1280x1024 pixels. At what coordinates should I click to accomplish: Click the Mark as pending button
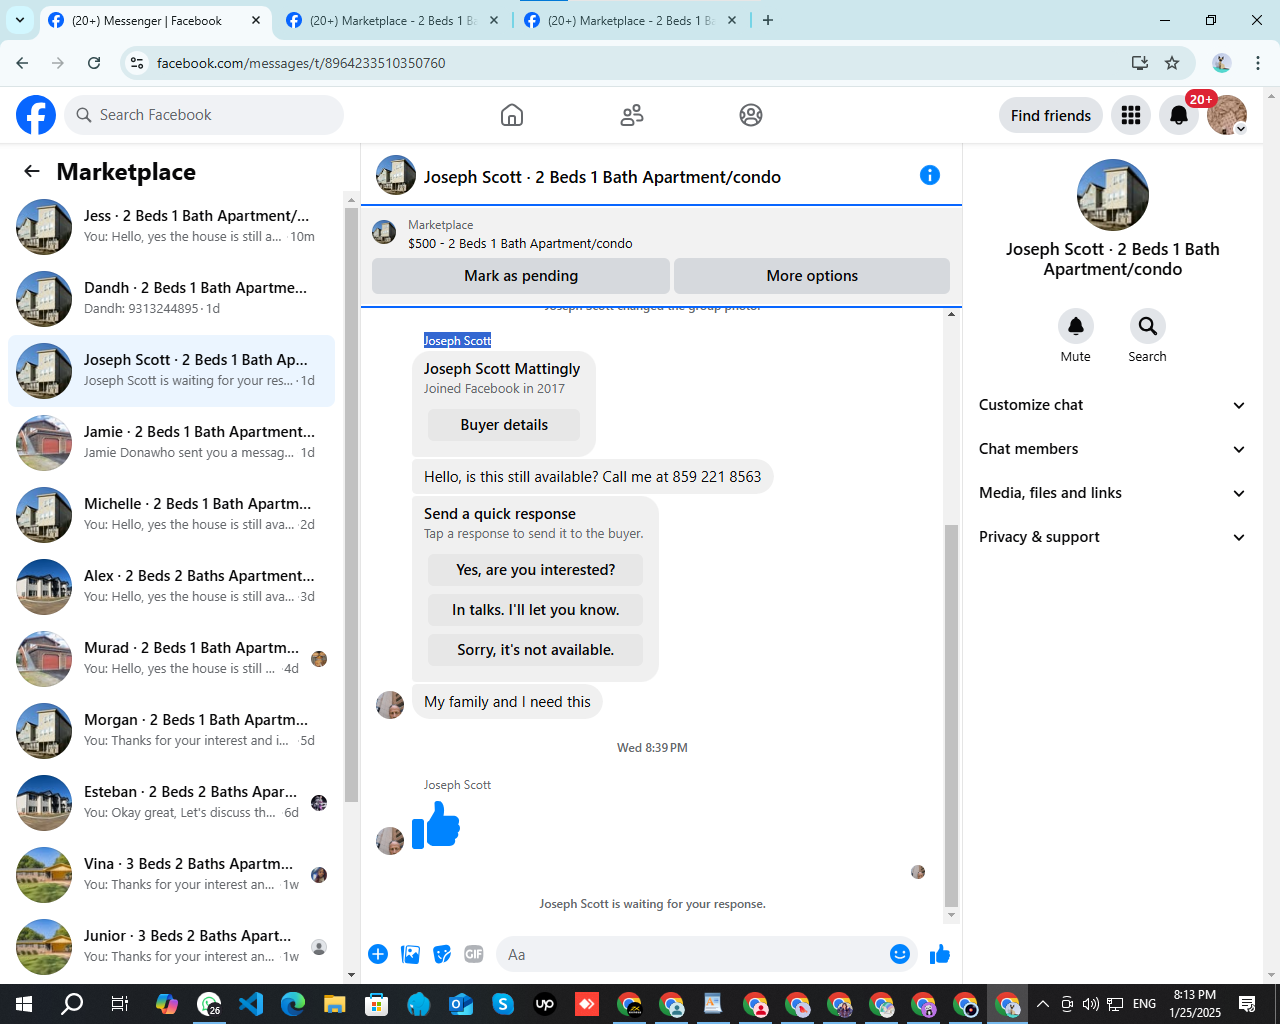coord(521,276)
